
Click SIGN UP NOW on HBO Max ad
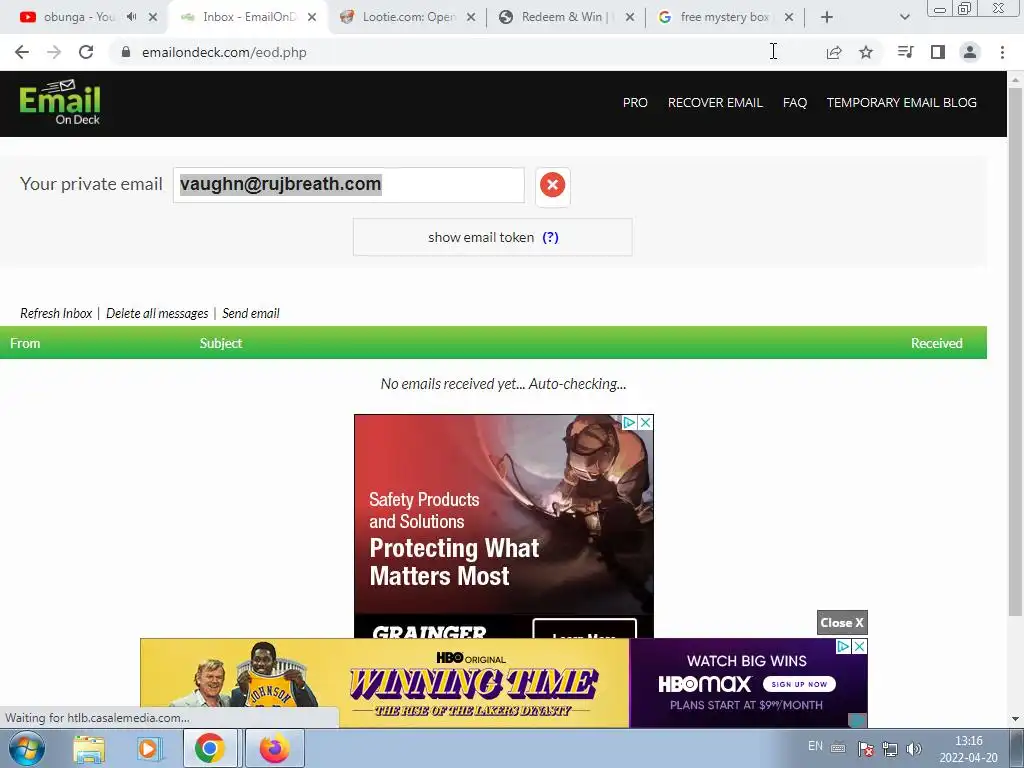799,684
